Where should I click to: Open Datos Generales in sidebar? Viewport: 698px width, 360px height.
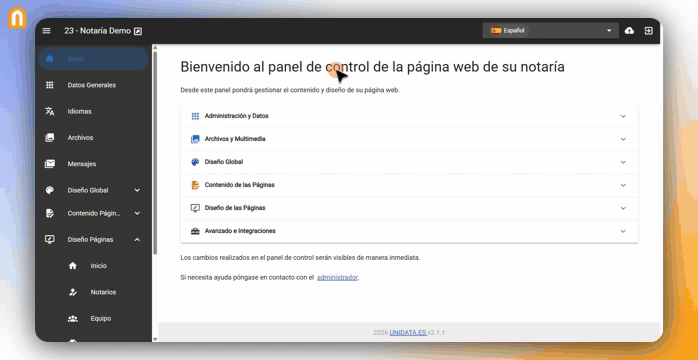tap(93, 85)
